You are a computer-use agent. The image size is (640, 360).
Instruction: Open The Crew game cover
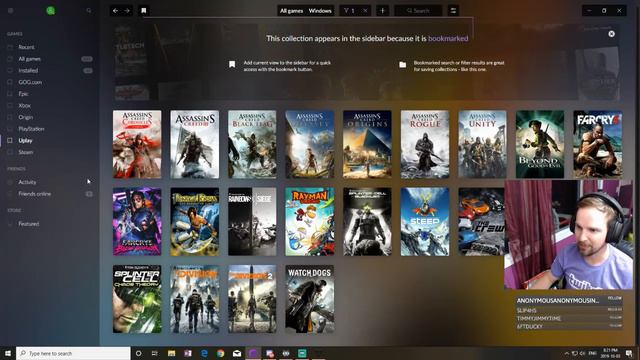tap(482, 222)
